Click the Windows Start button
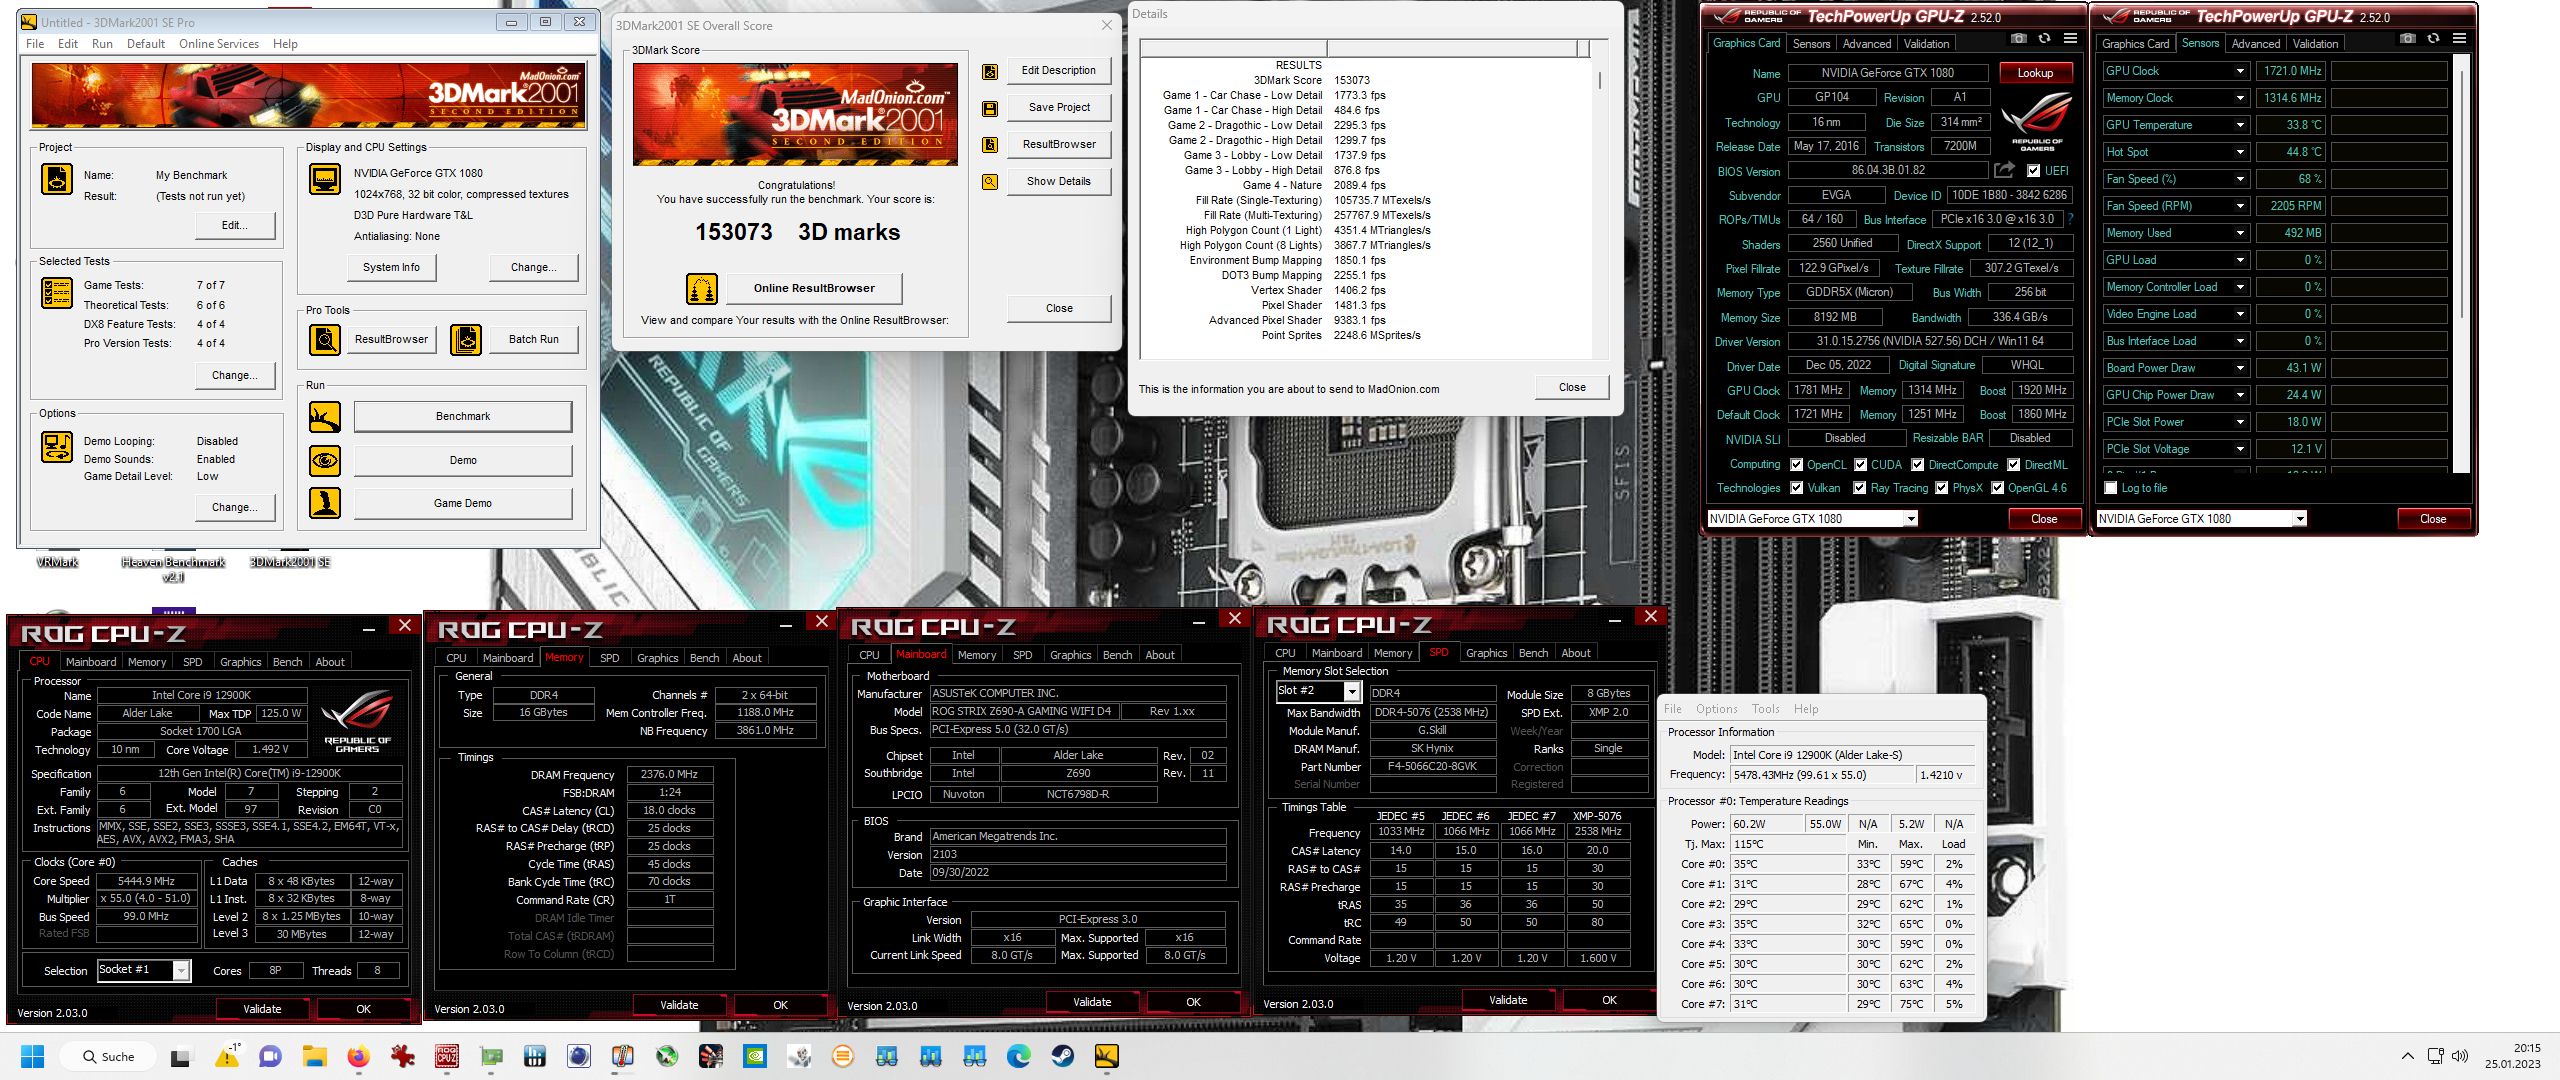The image size is (2560, 1080). [x=33, y=1056]
